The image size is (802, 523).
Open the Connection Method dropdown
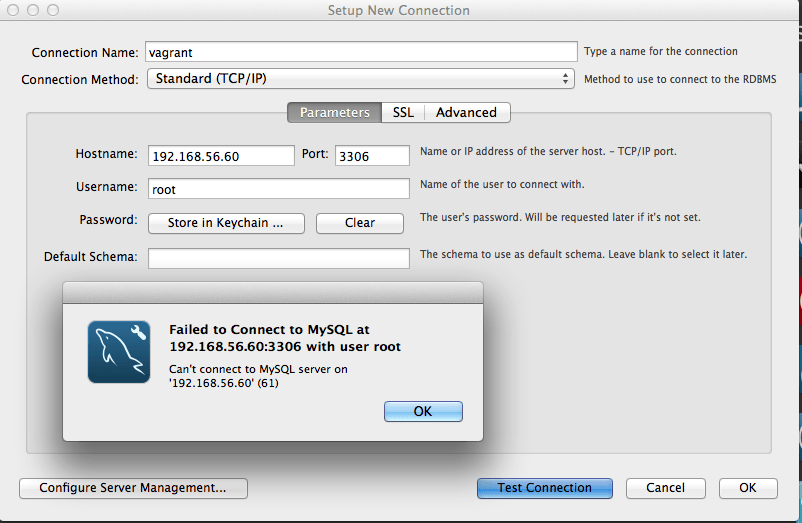361,79
